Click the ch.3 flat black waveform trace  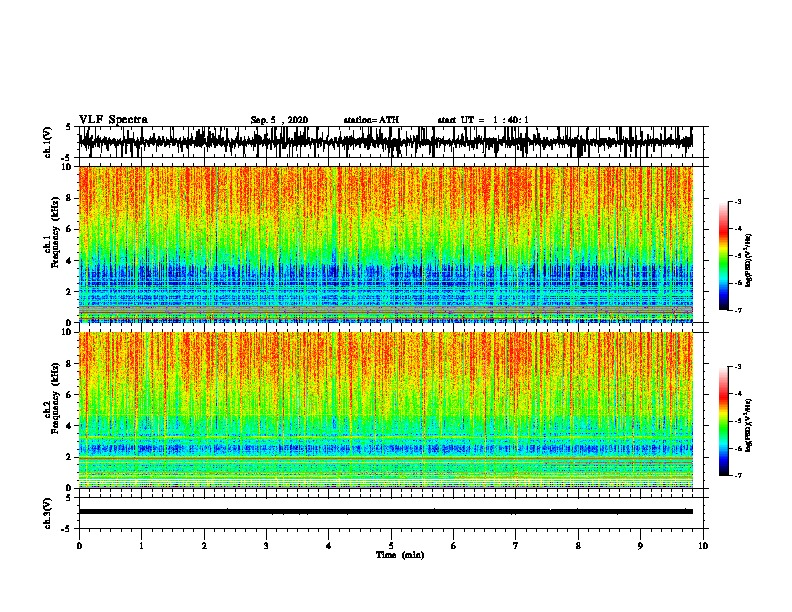[386, 512]
